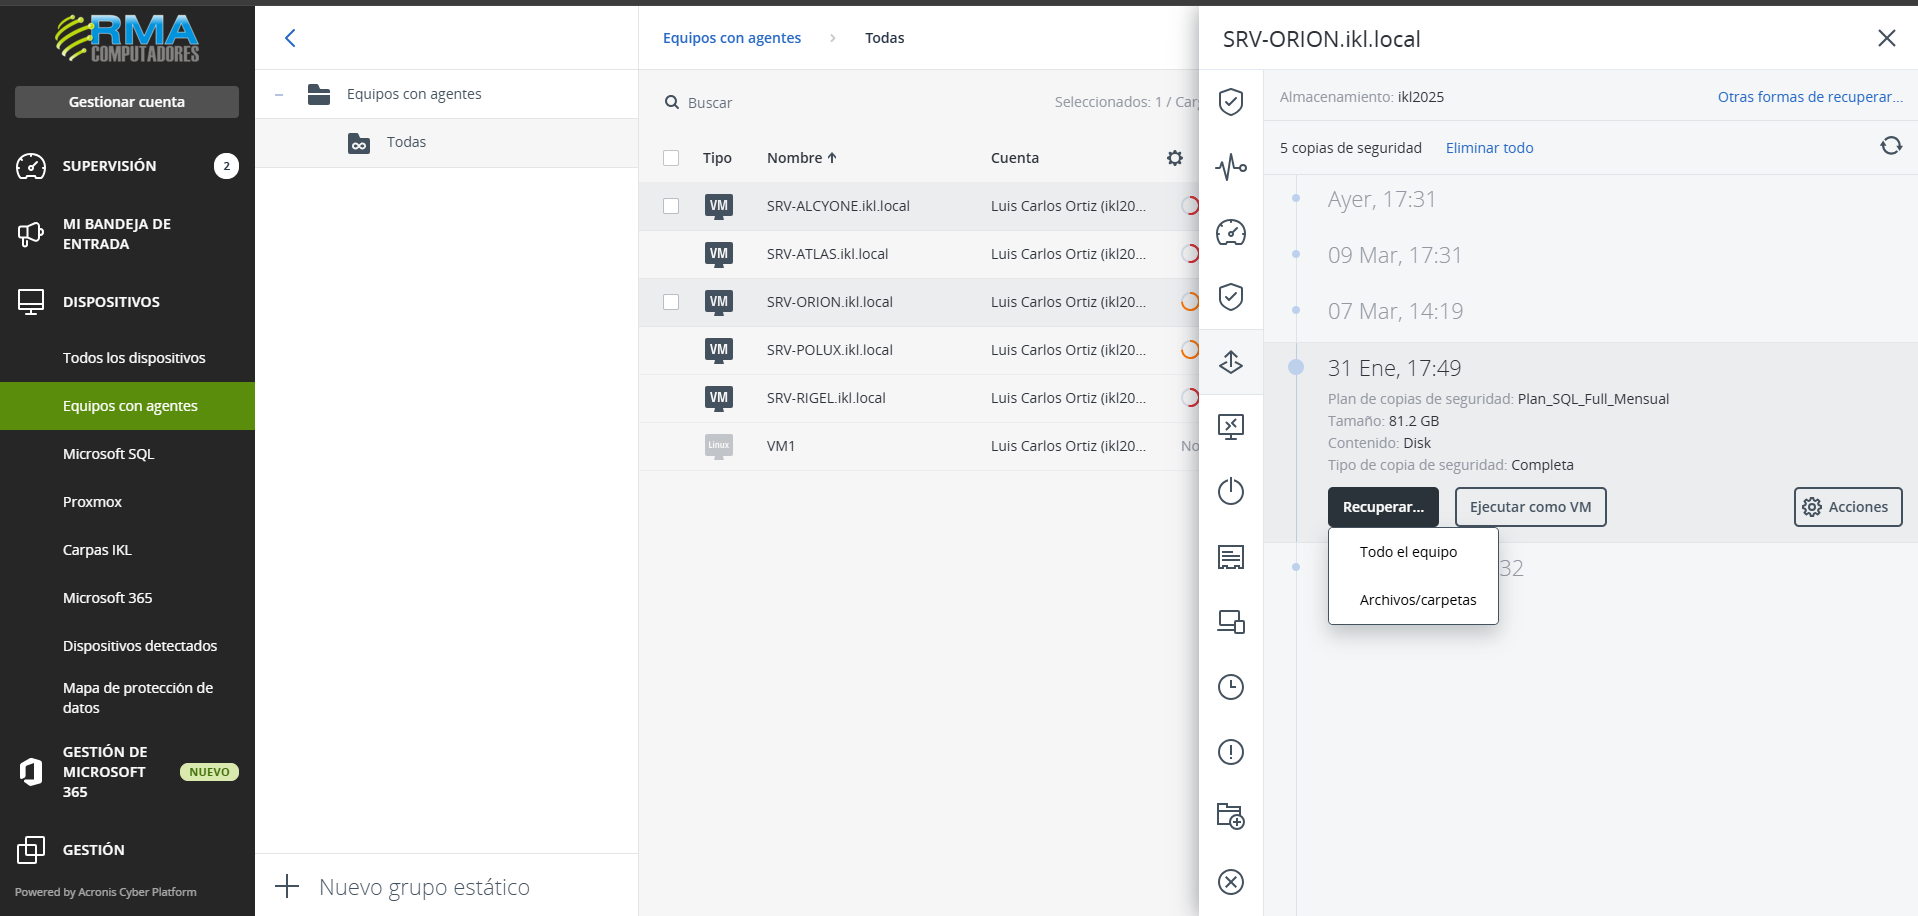
Task: Collapse the Equipos con agentes tree folder
Action: [279, 95]
